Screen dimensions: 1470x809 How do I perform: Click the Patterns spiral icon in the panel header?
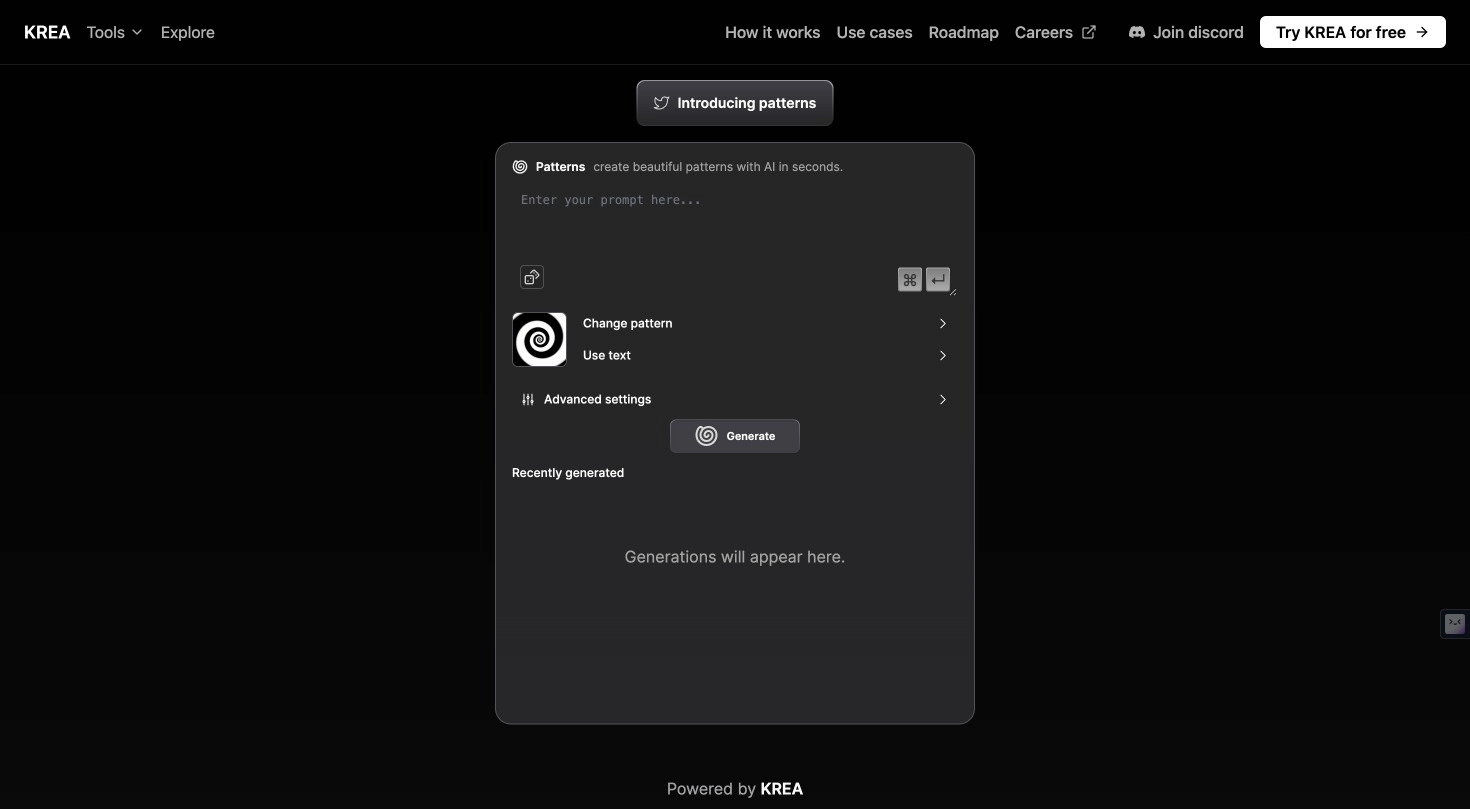[520, 167]
